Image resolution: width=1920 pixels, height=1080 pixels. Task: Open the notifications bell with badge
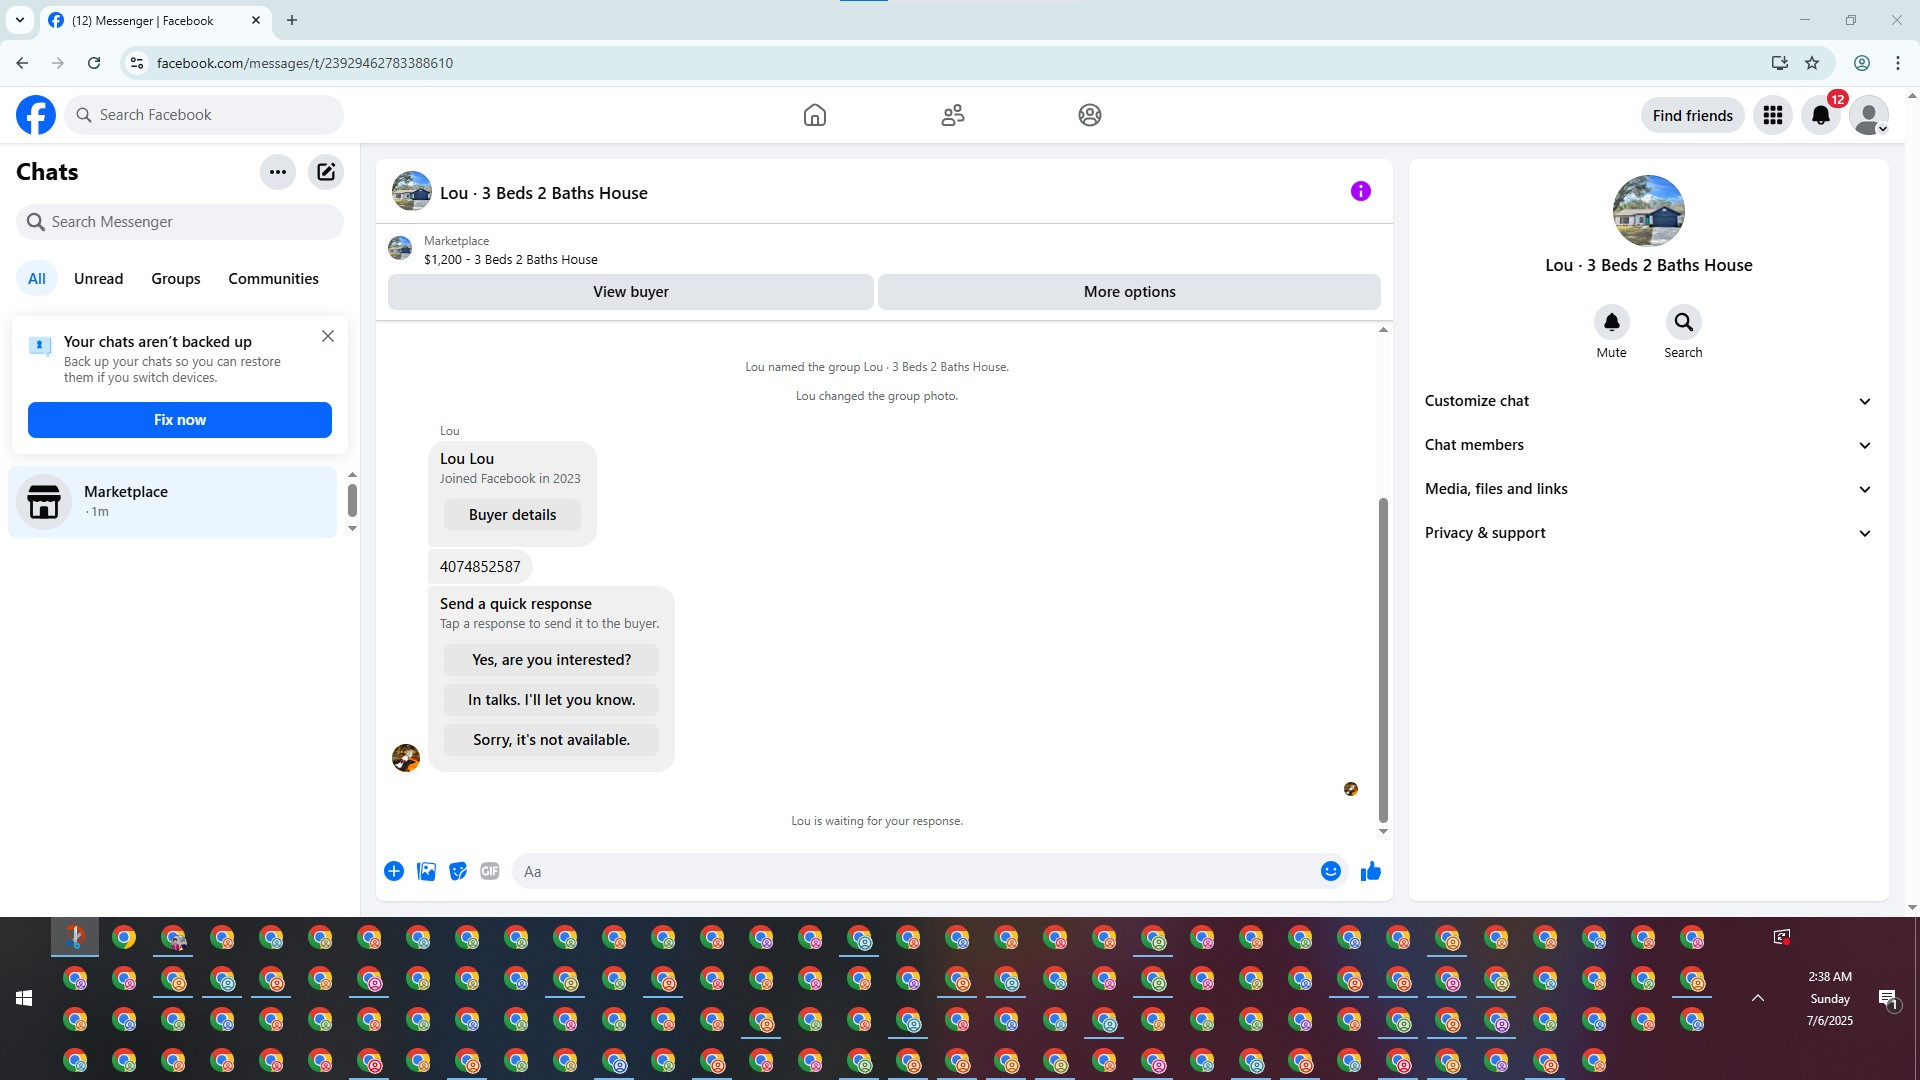(1821, 115)
